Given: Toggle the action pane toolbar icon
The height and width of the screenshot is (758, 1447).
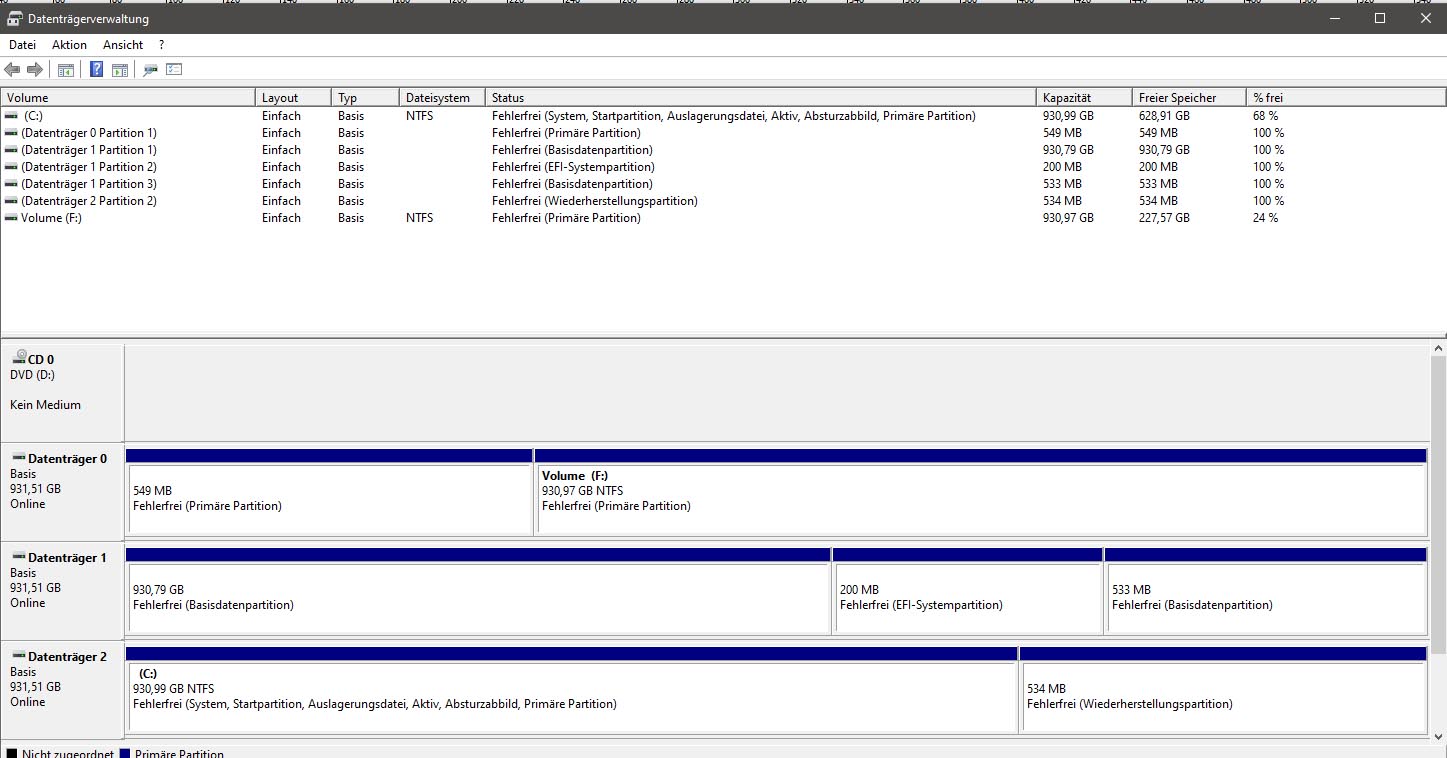Looking at the screenshot, I should tap(120, 70).
